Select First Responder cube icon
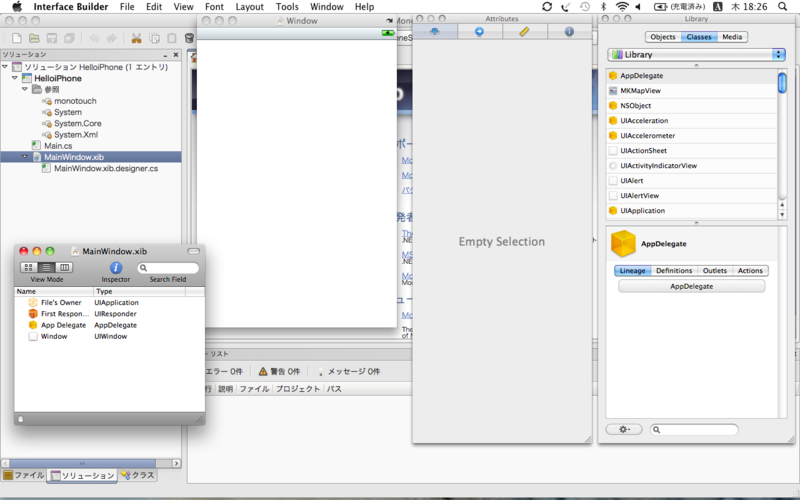 (x=33, y=314)
